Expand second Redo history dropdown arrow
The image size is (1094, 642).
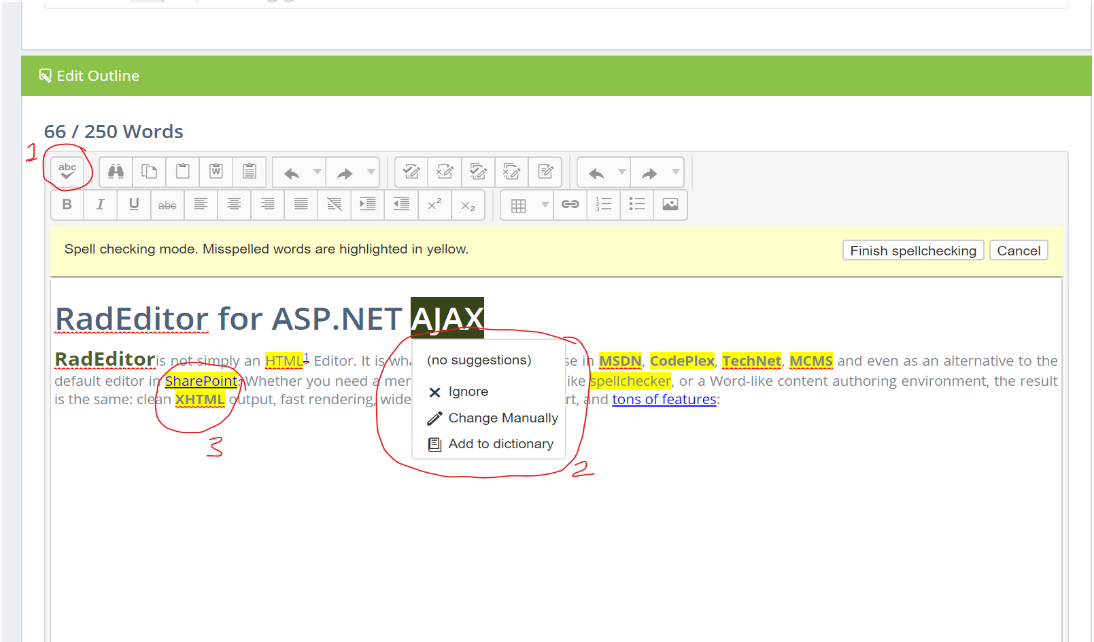click(675, 172)
